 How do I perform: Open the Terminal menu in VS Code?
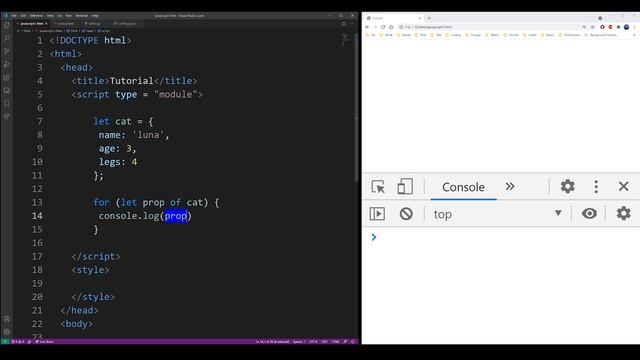82,16
